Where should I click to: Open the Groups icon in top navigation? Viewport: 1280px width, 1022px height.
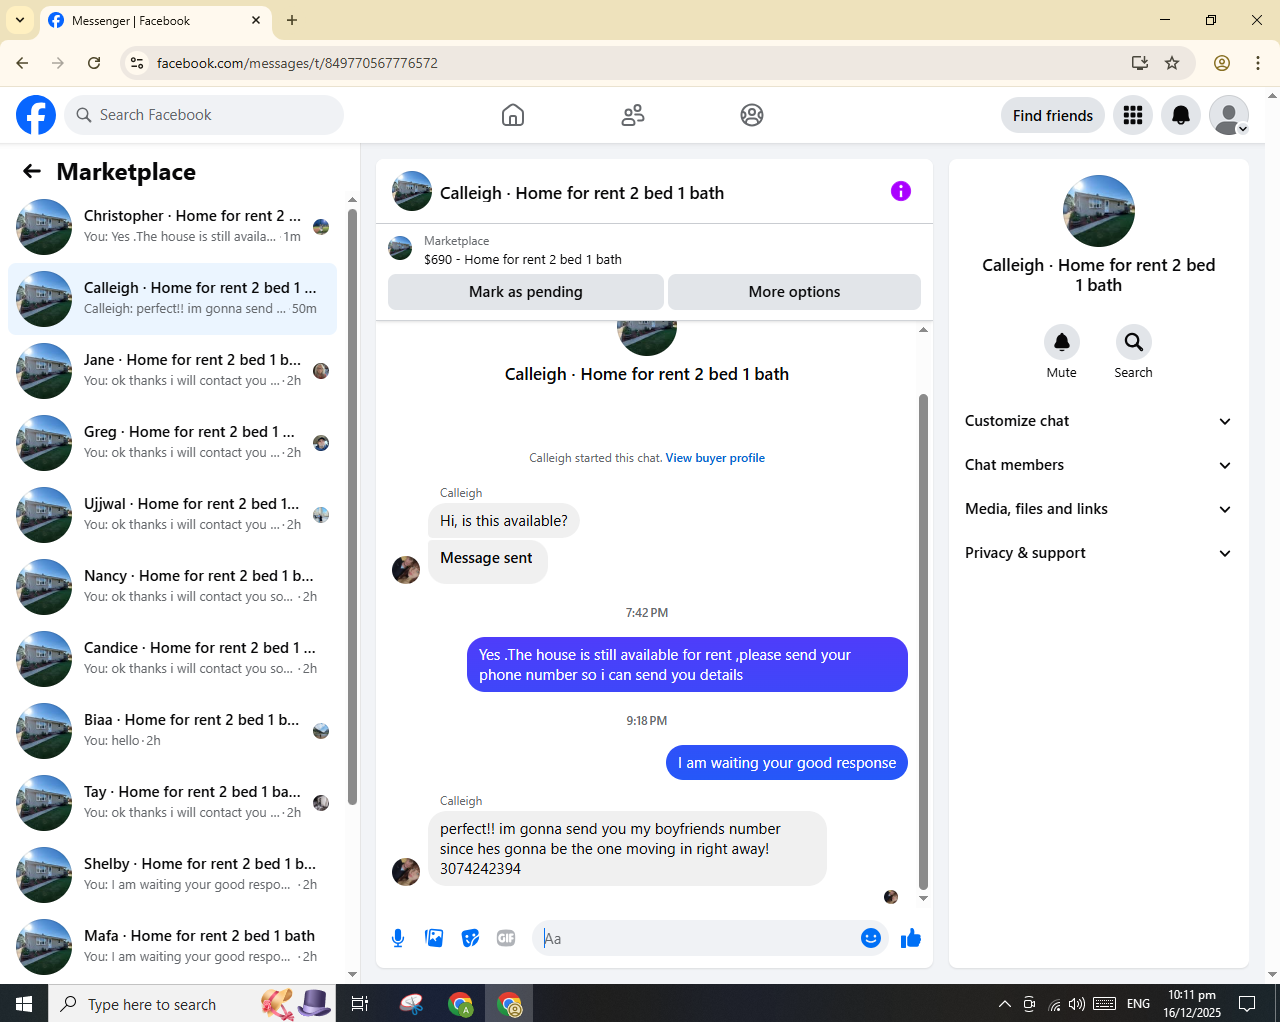tap(752, 115)
